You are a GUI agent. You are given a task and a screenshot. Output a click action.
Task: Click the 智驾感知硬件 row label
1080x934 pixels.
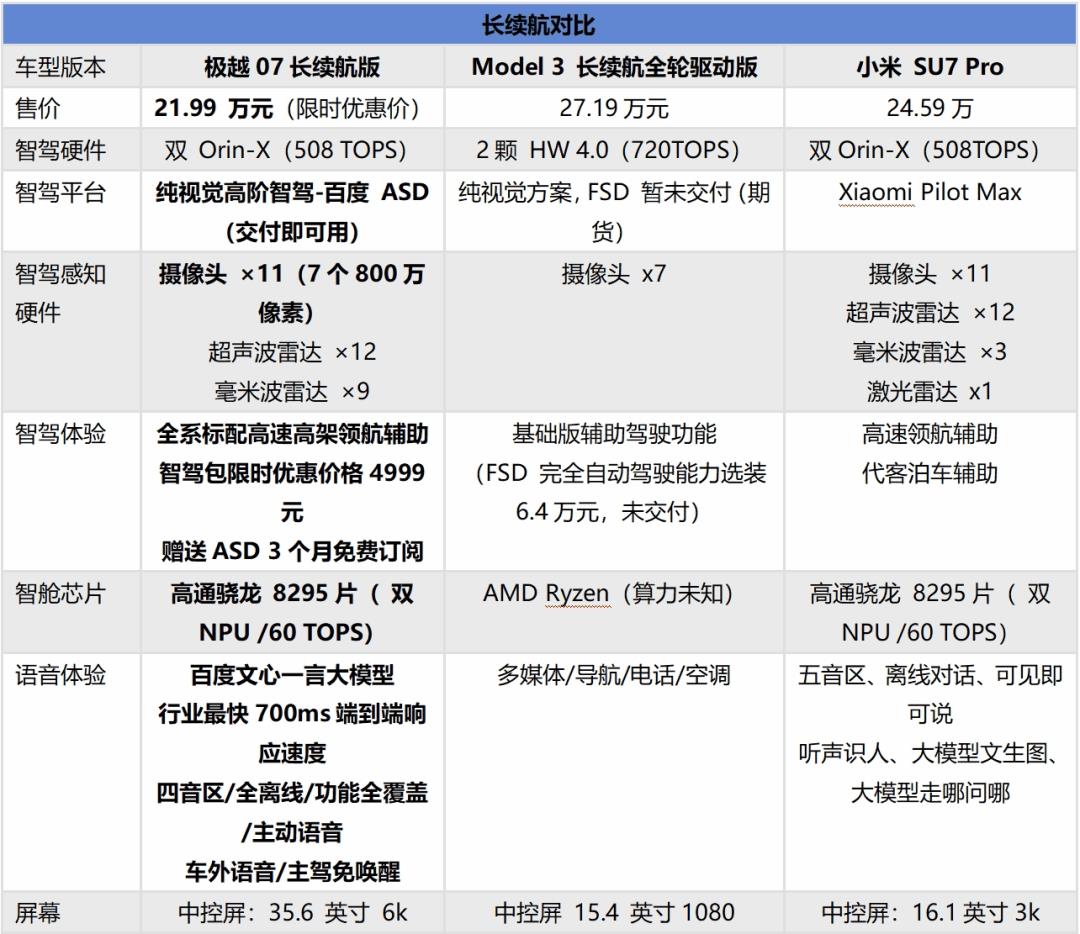click(x=61, y=293)
